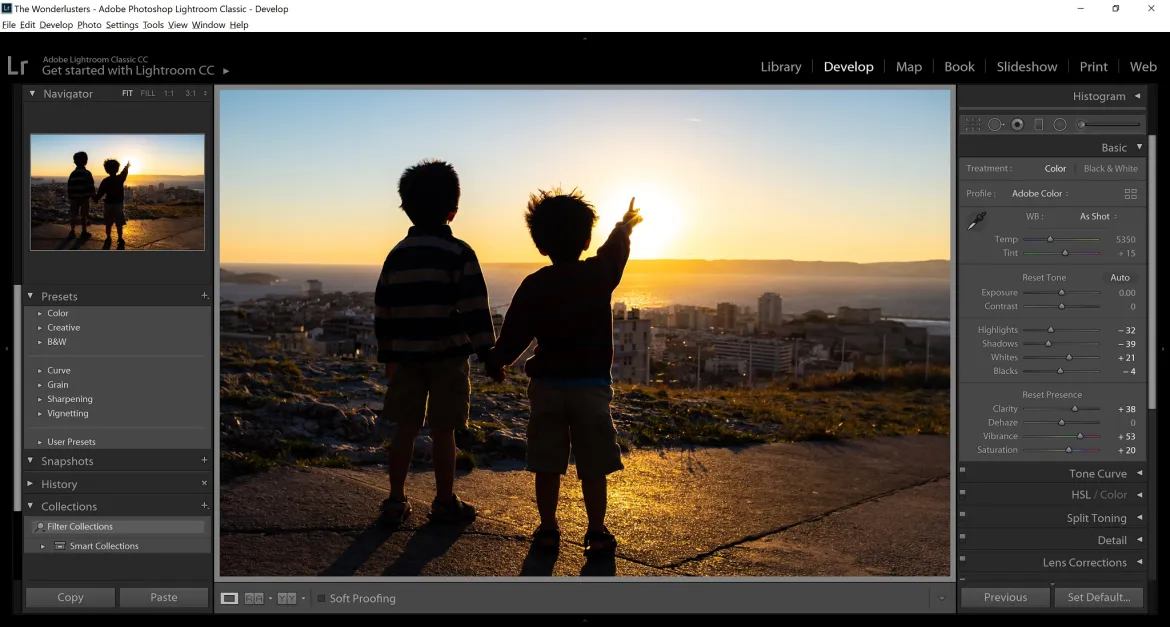This screenshot has width=1170, height=627.
Task: Open the WB As Shot dropdown
Action: 1096,216
